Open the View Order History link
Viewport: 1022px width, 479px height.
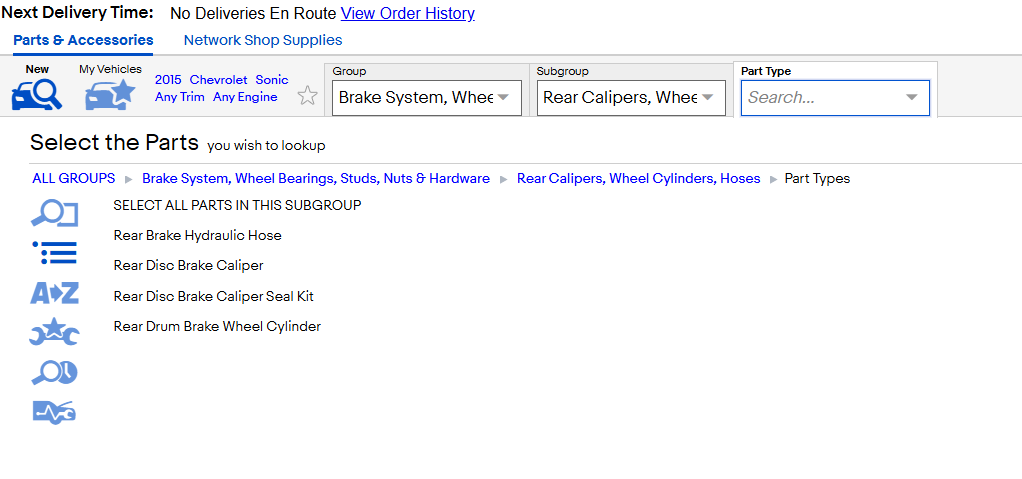(407, 13)
